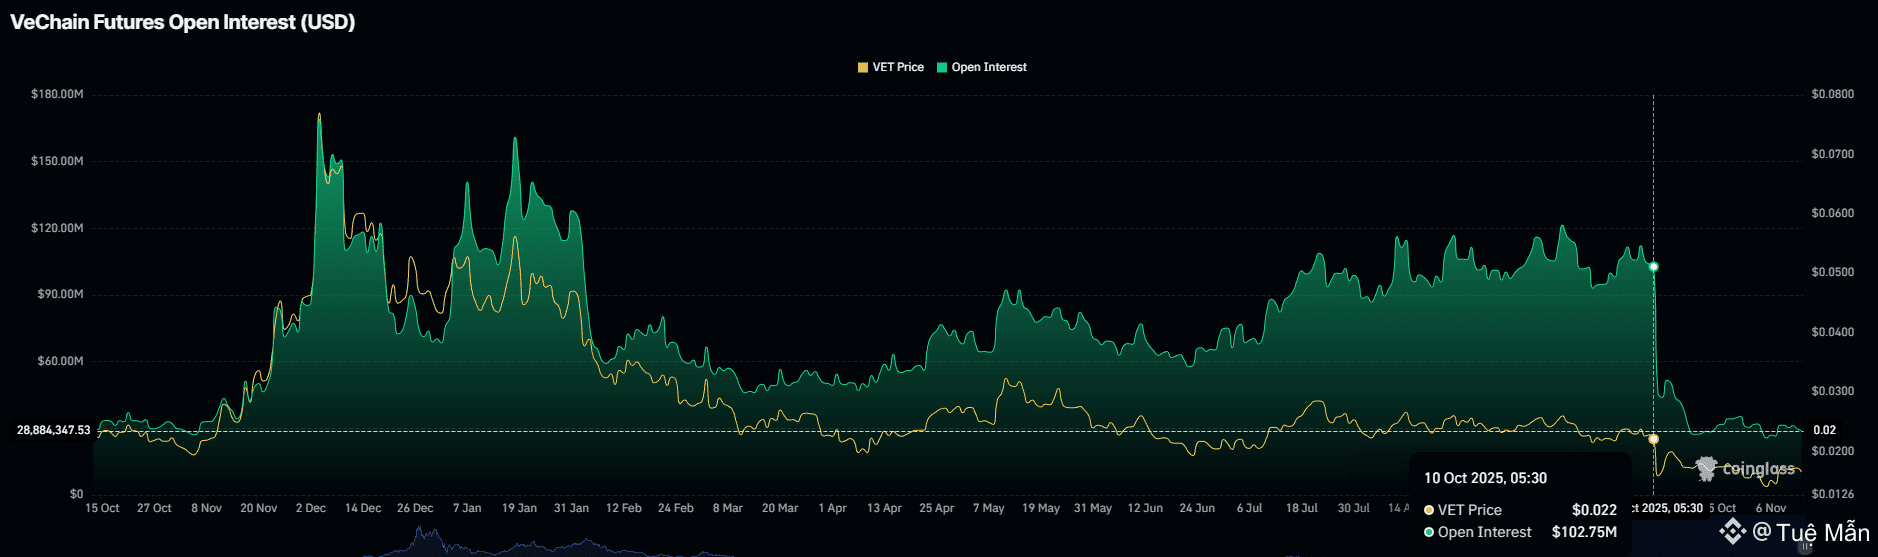Click the 19 Jan date label

click(519, 508)
